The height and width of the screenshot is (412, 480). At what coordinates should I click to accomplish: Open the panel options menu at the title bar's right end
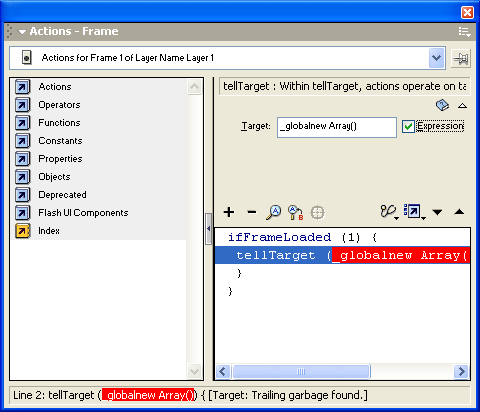(x=464, y=32)
